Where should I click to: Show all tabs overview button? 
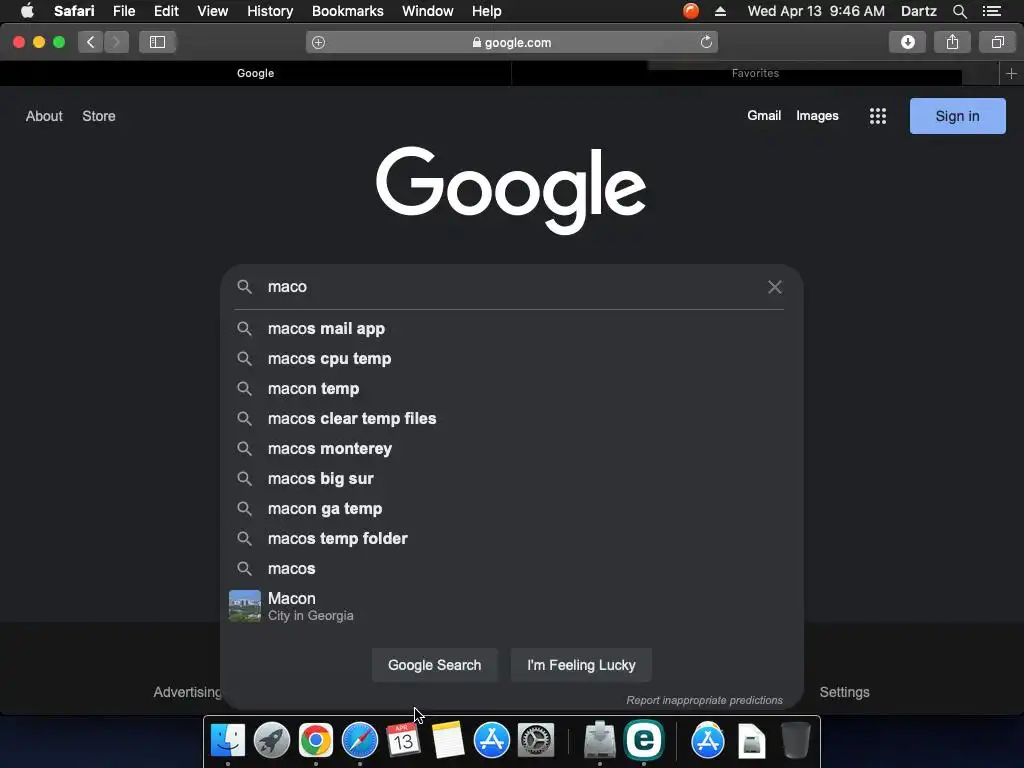click(997, 42)
